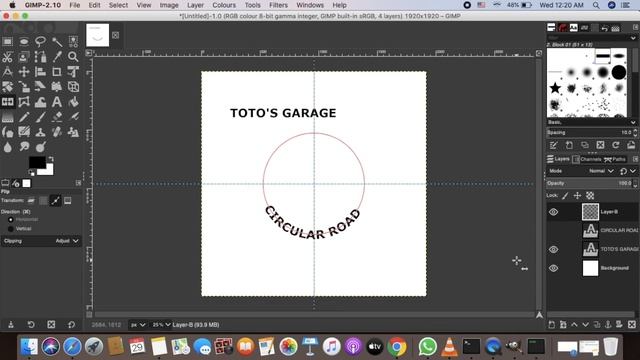The height and width of the screenshot is (360, 640).
Task: Pick the Pencil tool
Action: pos(24,117)
